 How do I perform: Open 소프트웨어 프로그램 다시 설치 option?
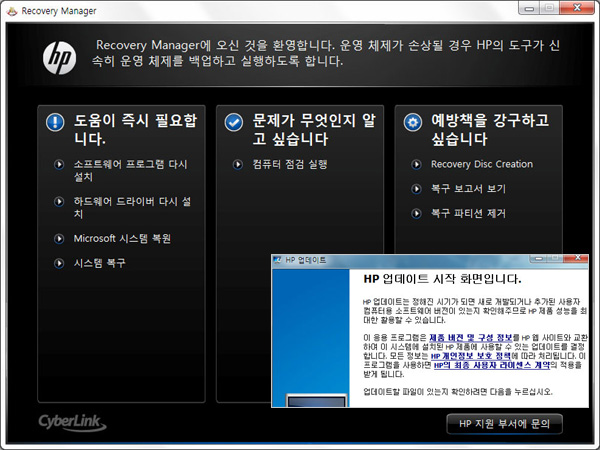coord(130,171)
